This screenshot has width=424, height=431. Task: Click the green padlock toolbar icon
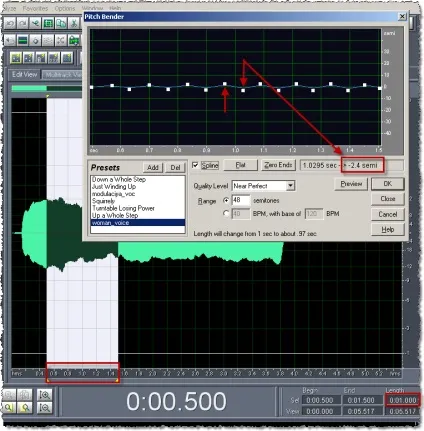(74, 40)
